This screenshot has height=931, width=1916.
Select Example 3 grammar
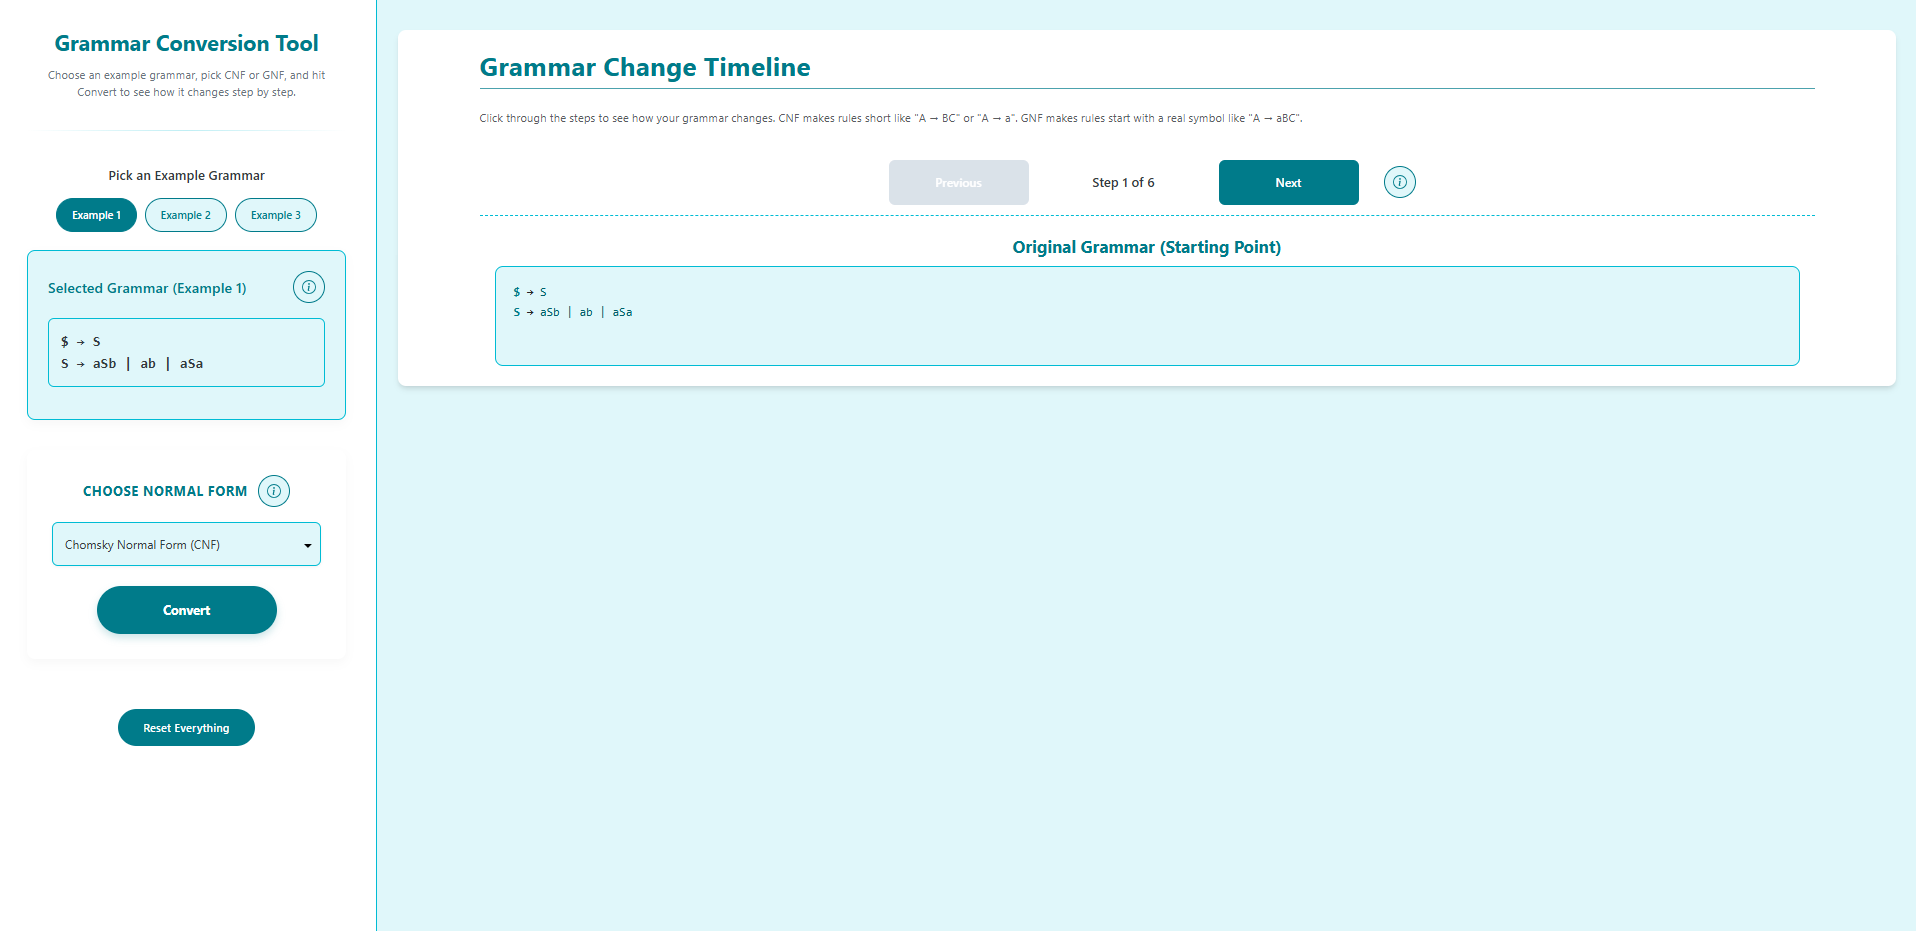click(x=275, y=214)
